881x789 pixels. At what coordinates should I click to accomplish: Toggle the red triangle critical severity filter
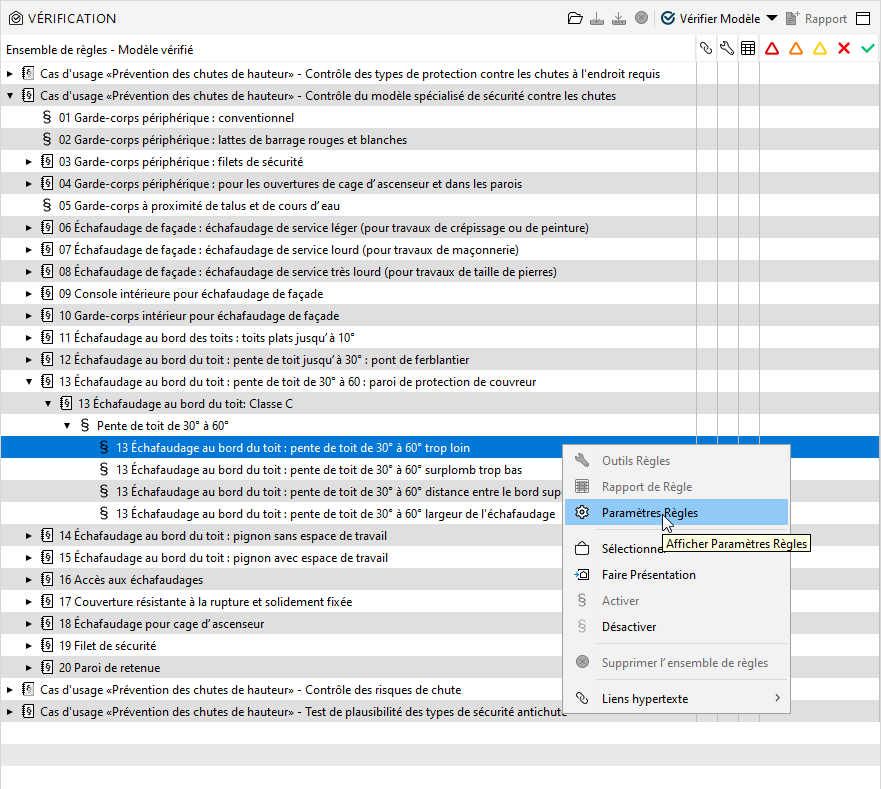(x=772, y=49)
